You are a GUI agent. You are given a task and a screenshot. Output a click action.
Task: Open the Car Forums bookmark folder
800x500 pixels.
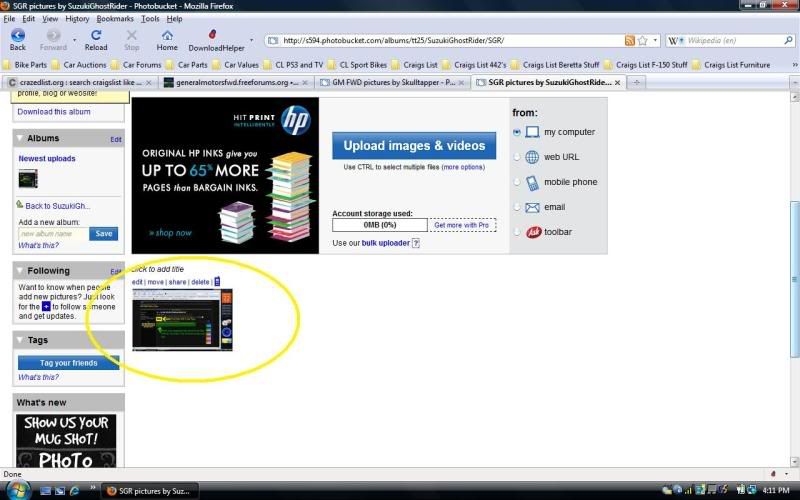pos(136,65)
